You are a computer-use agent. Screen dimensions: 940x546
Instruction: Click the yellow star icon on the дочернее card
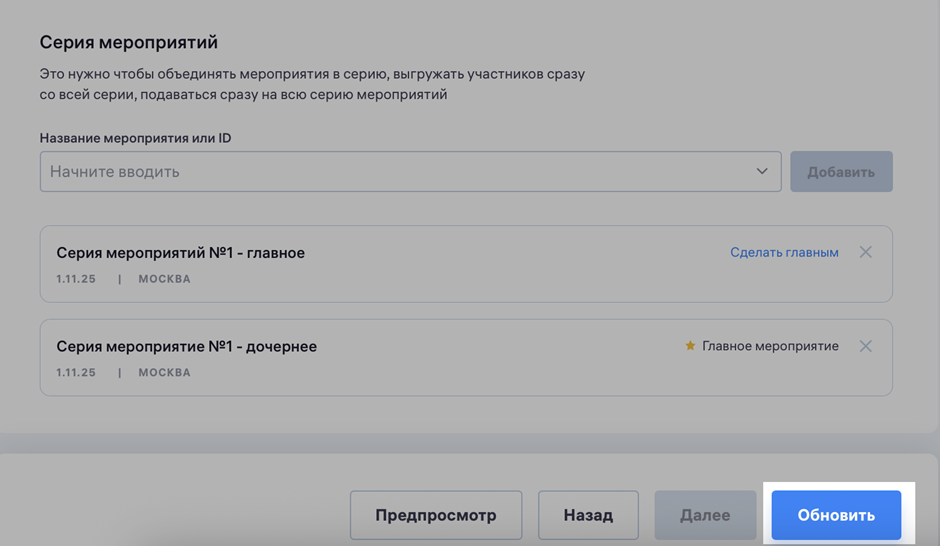[x=690, y=346]
